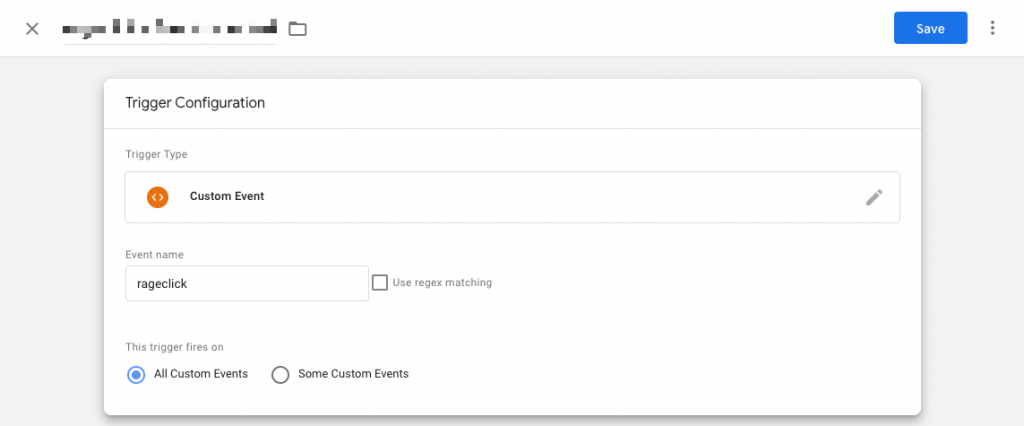Select the Some Custom Events radio button
Screen dimensions: 1024x426
click(280, 374)
